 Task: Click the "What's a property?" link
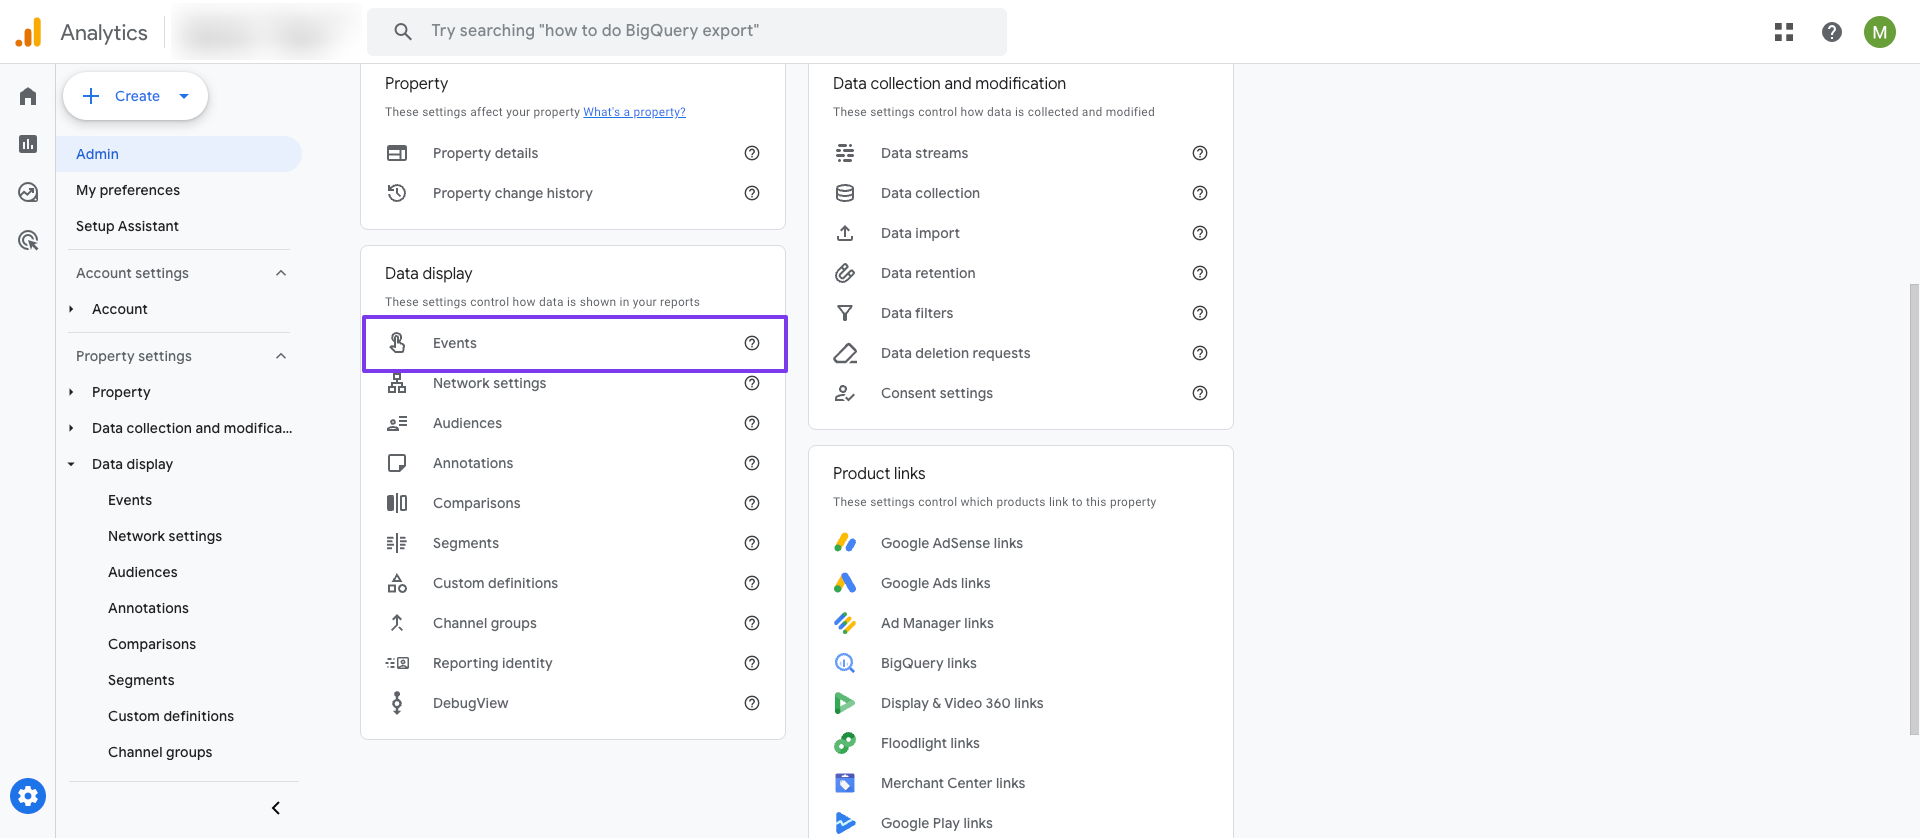[634, 112]
